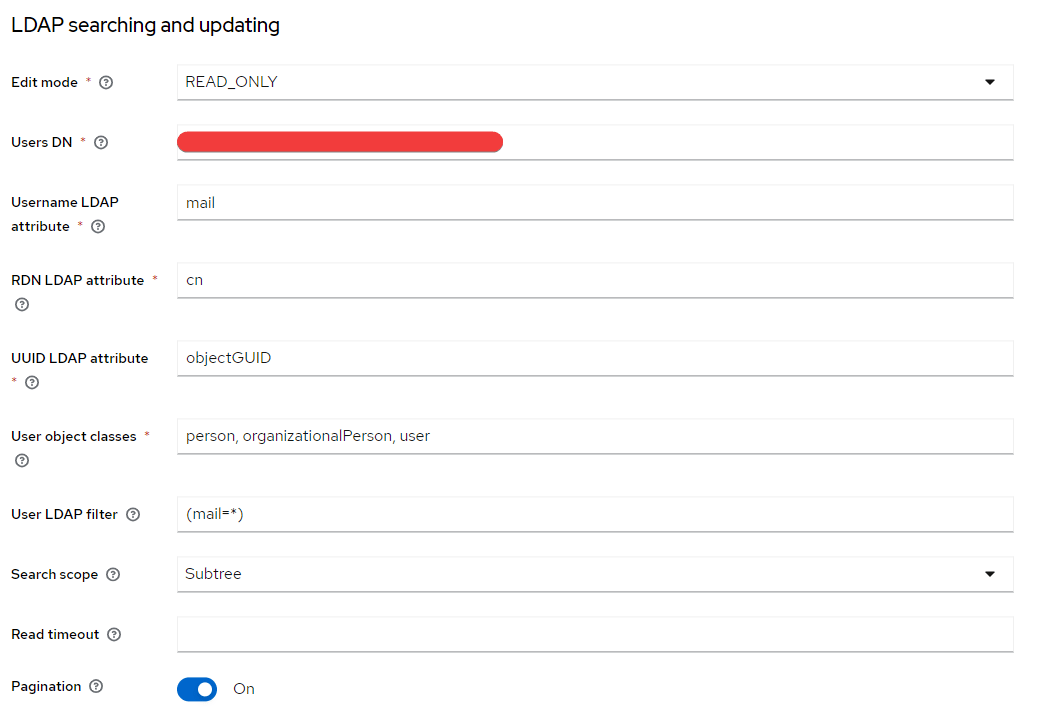Show help for RDN LDAP attribute
The image size is (1044, 715).
[x=22, y=304]
